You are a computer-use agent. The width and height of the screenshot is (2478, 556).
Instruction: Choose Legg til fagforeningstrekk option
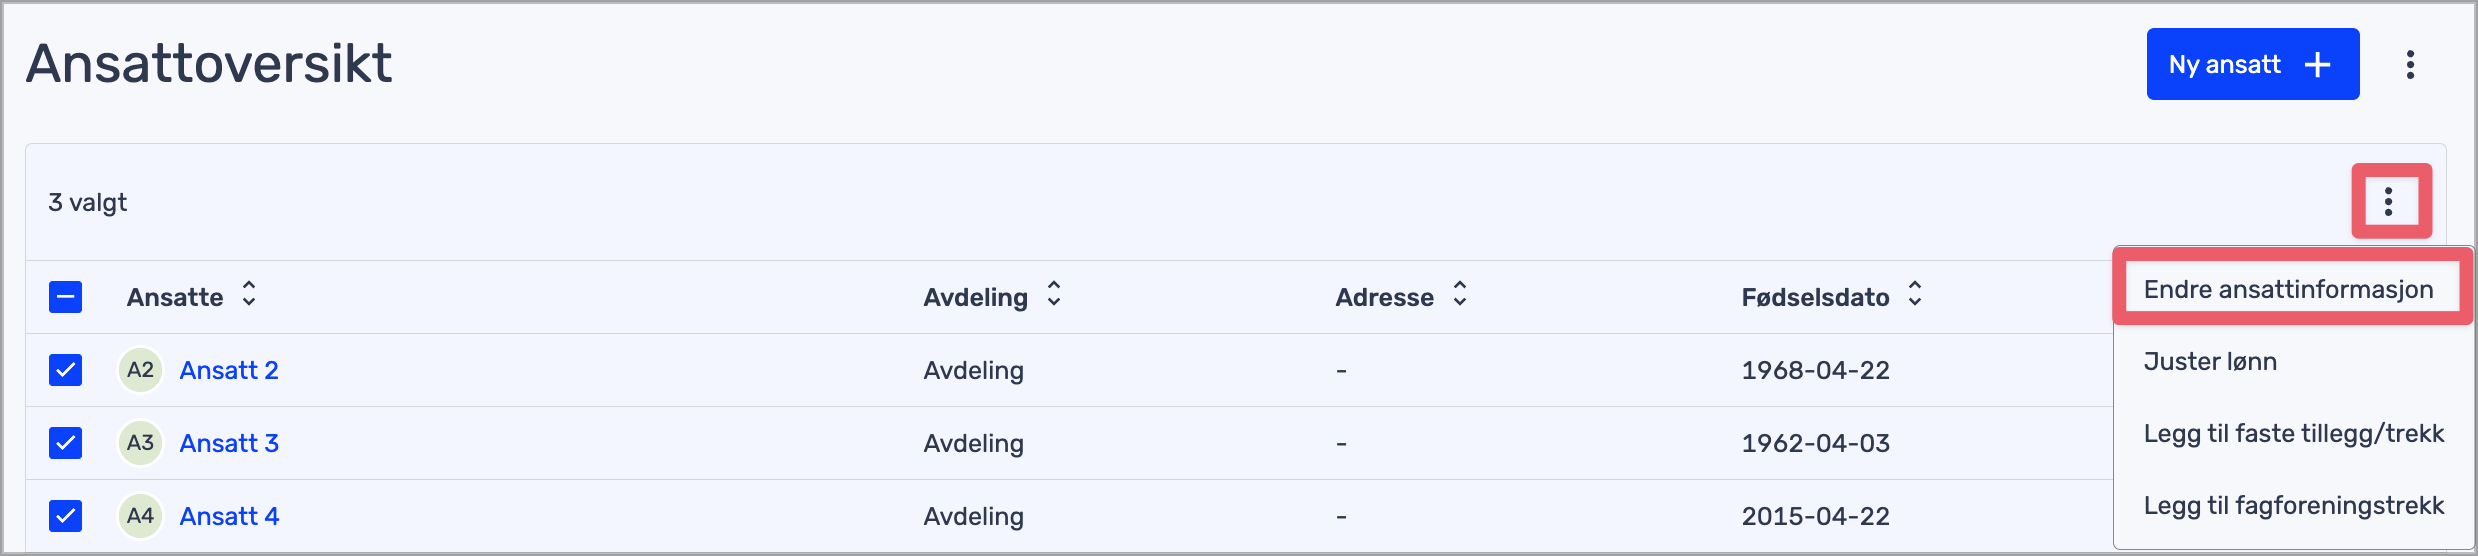[x=2293, y=506]
